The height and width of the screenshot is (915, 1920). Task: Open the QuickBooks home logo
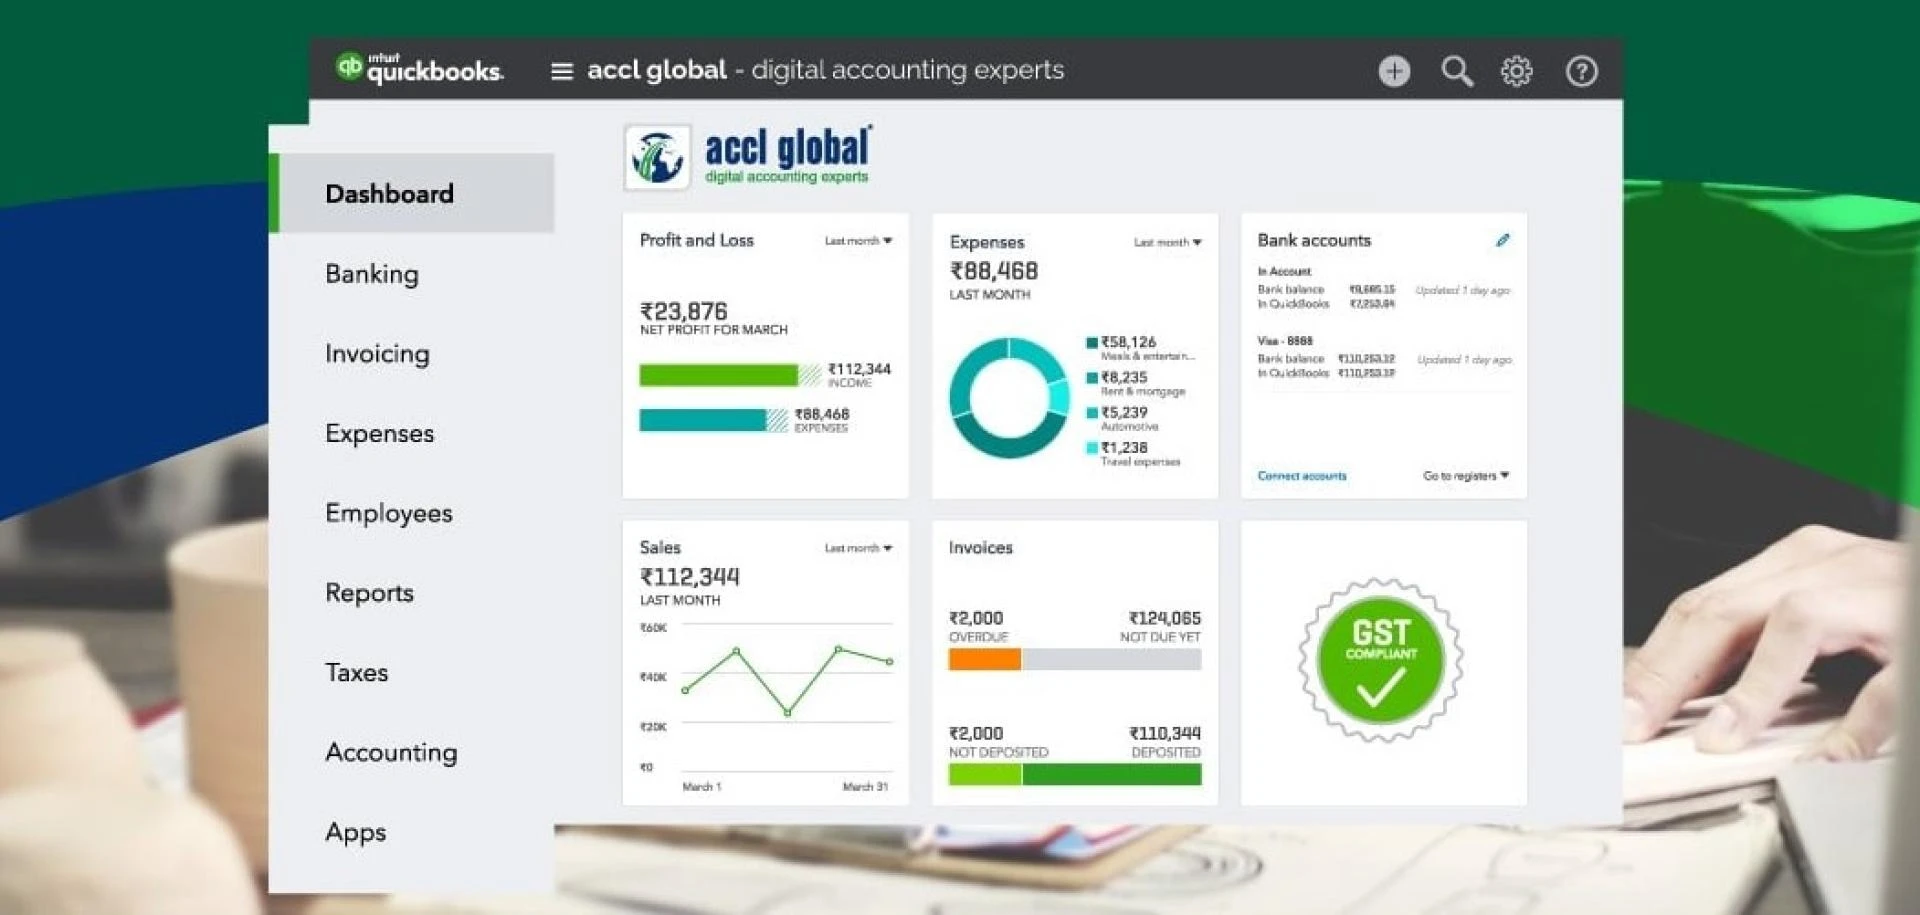click(x=421, y=70)
